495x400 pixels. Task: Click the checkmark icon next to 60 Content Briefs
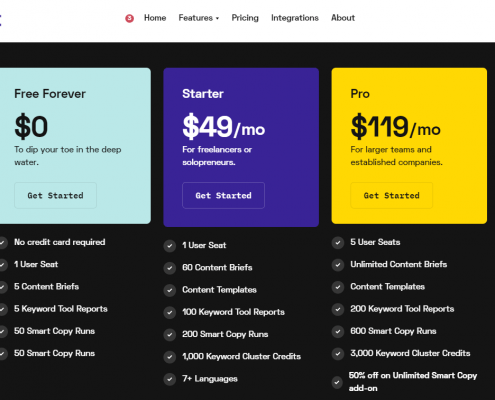click(x=170, y=268)
